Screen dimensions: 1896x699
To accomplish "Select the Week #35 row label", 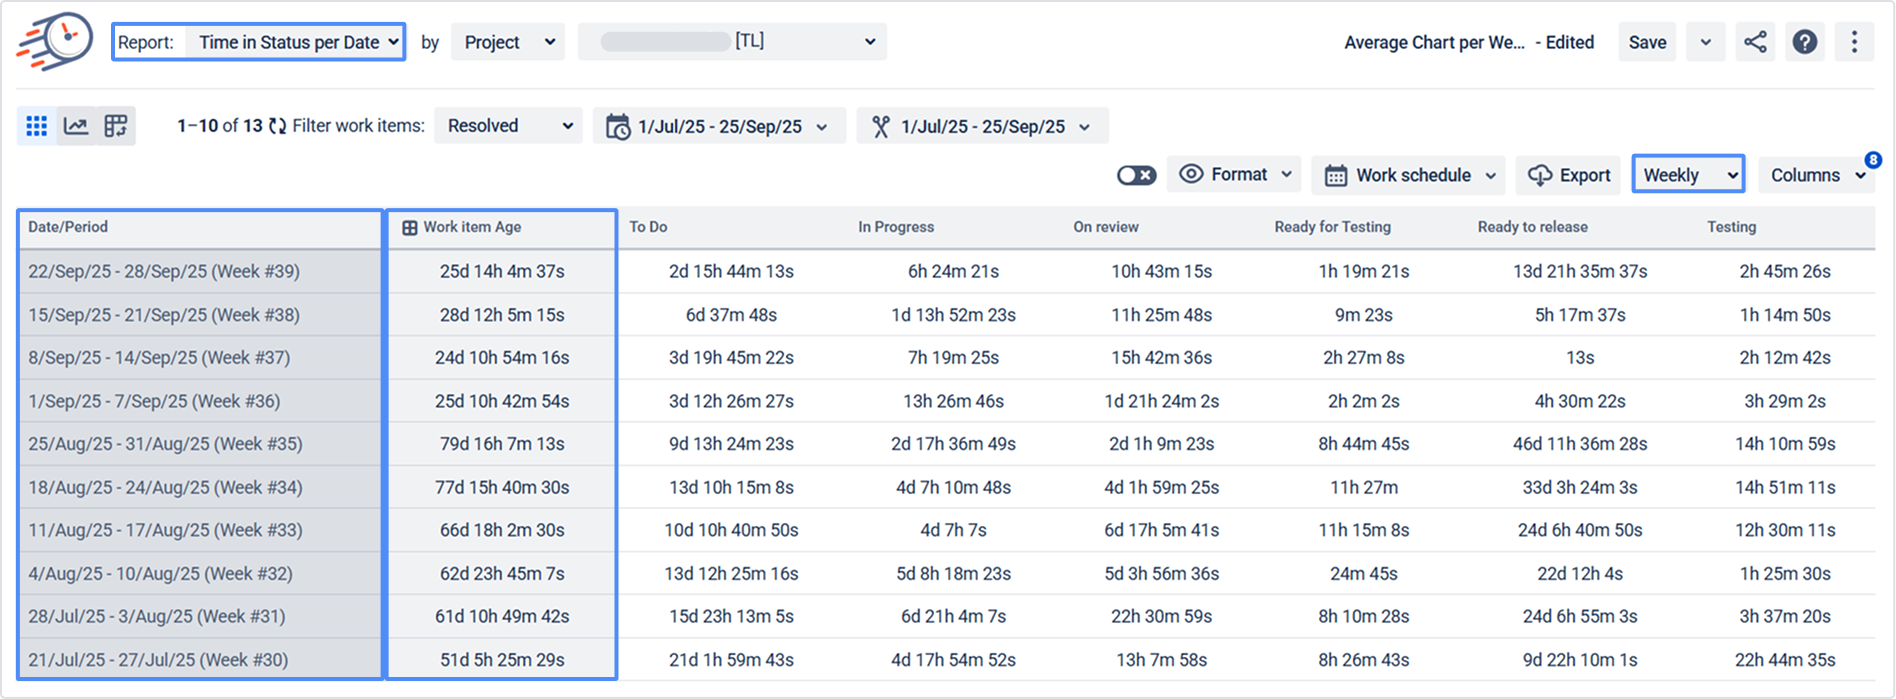I will click(x=165, y=444).
